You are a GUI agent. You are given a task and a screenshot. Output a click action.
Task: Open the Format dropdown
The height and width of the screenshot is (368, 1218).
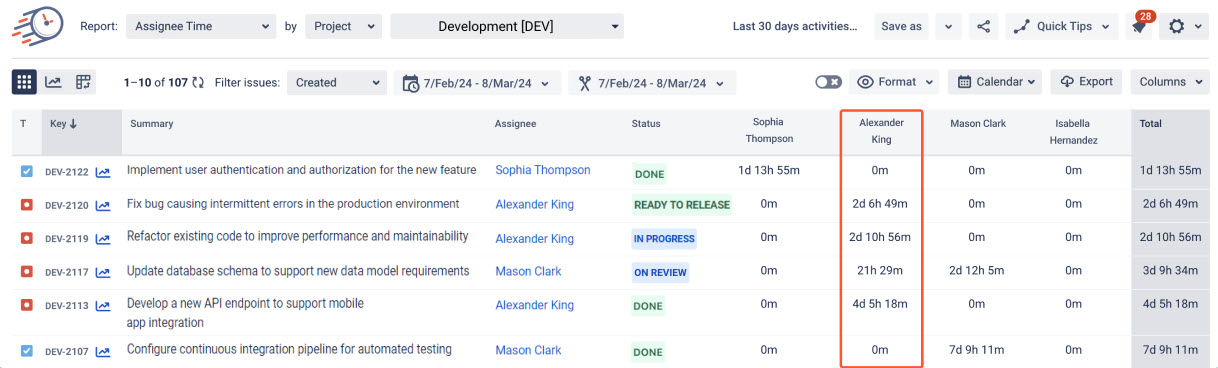coord(896,82)
